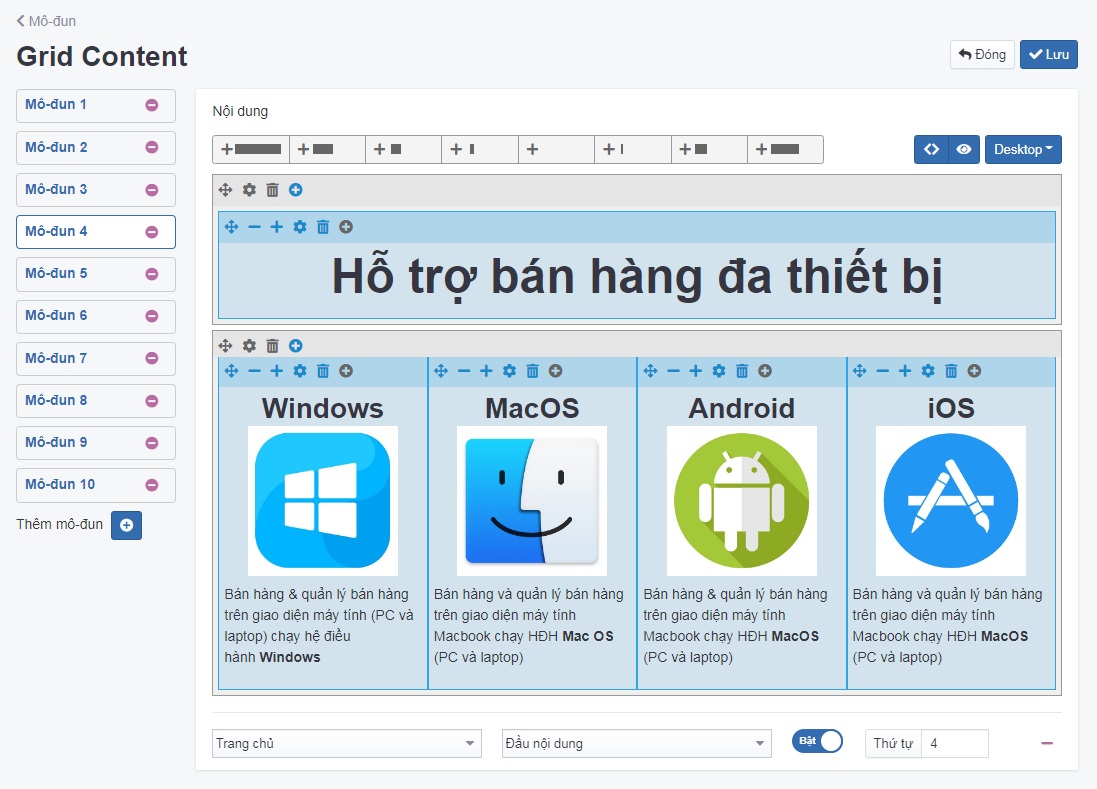Click the code view icon button

(x=931, y=149)
